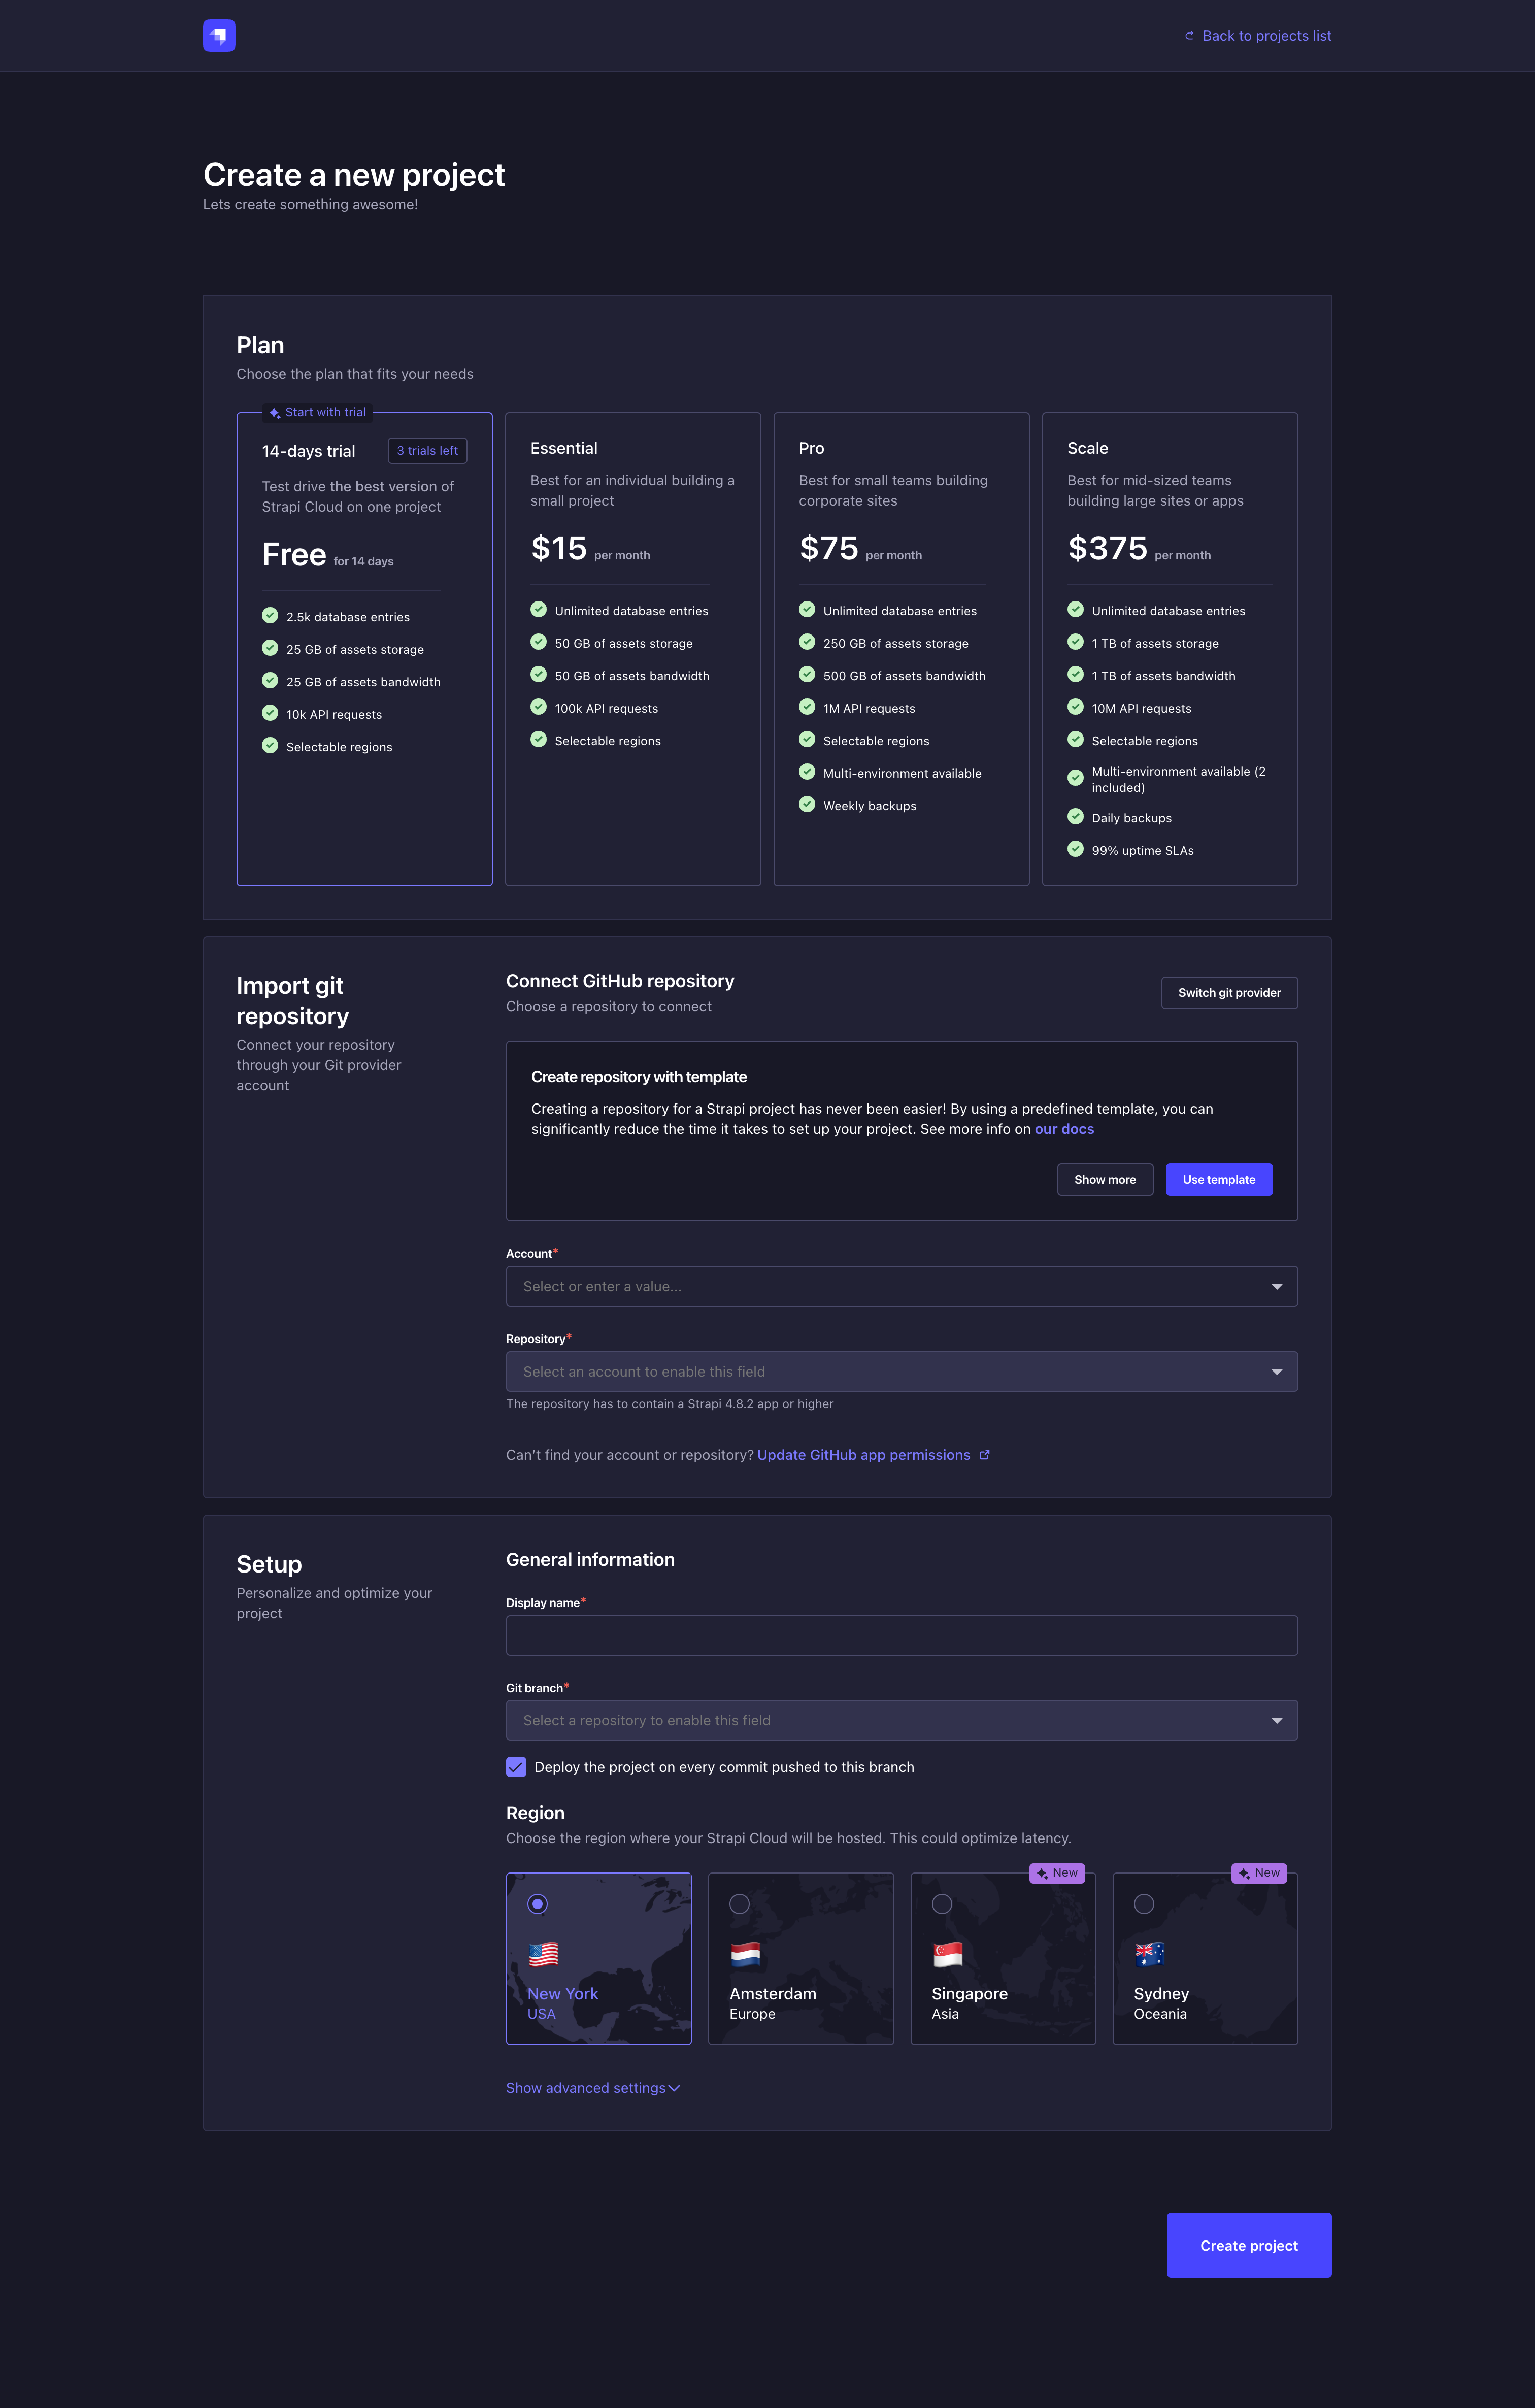
Task: Click the Use template button
Action: pos(1218,1179)
